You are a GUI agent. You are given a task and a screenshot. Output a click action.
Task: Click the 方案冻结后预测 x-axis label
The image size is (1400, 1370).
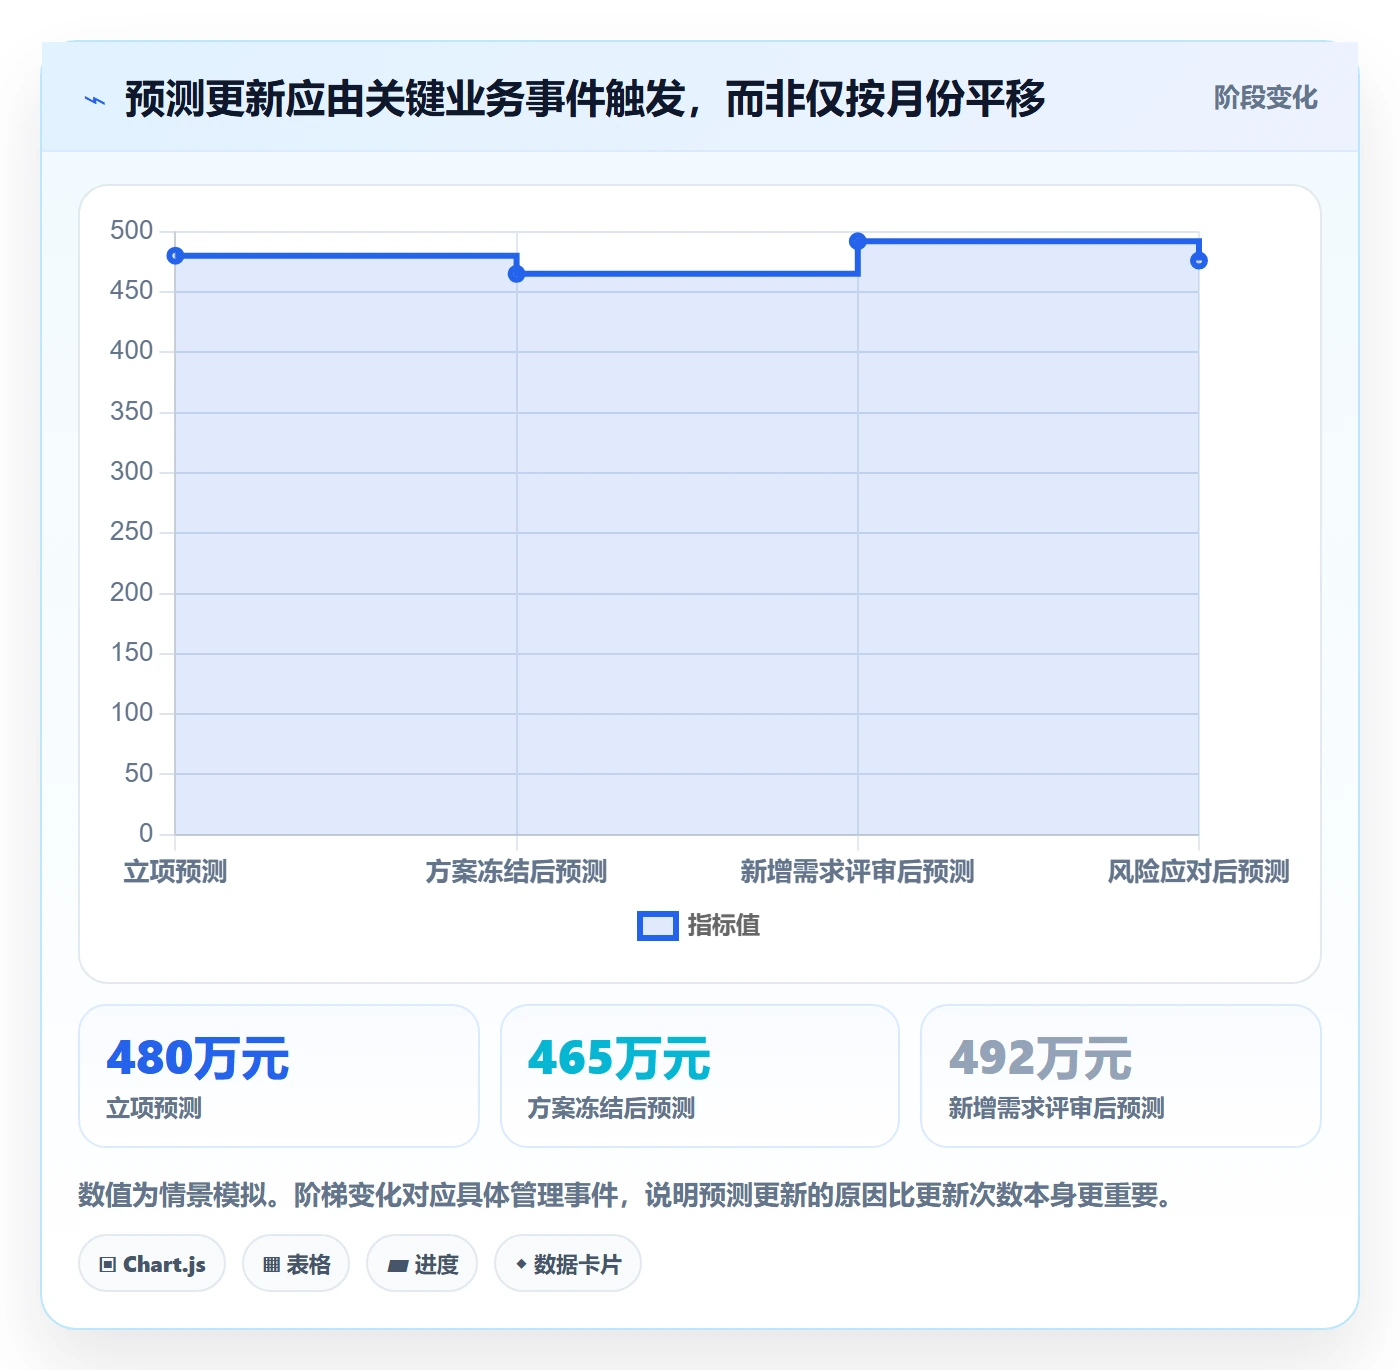pyautogui.click(x=517, y=872)
